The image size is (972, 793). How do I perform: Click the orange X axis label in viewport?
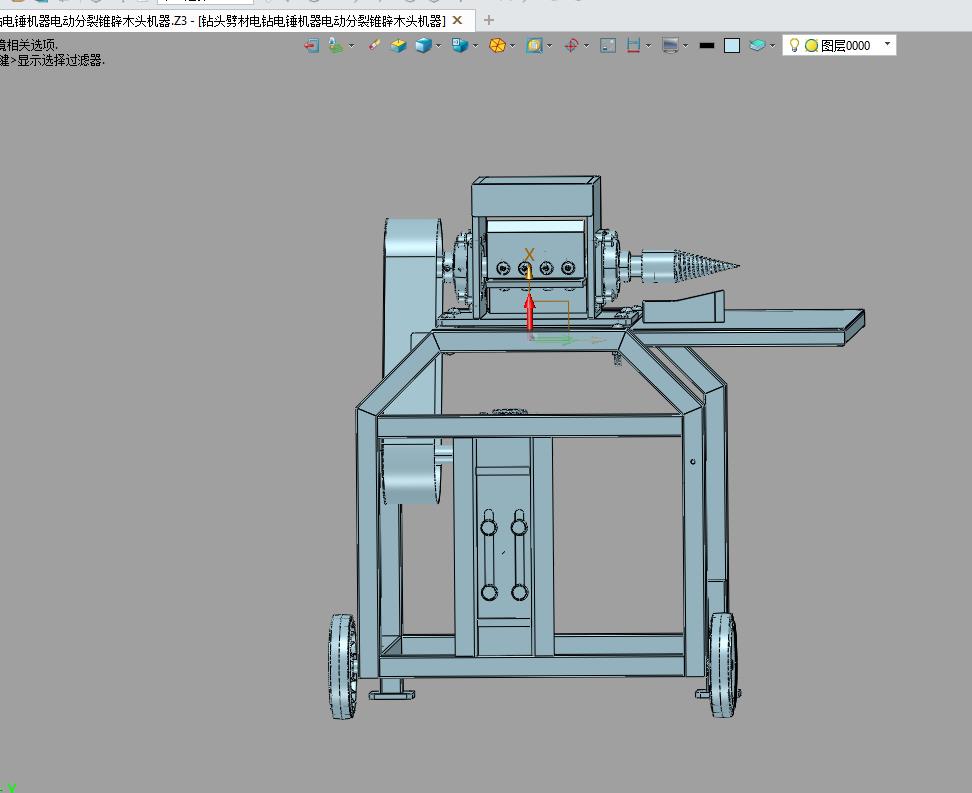click(x=529, y=254)
